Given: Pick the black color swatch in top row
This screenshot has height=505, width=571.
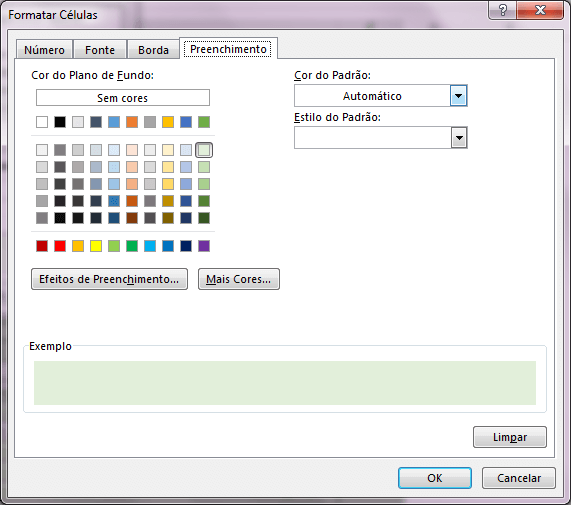Looking at the screenshot, I should tap(60, 122).
